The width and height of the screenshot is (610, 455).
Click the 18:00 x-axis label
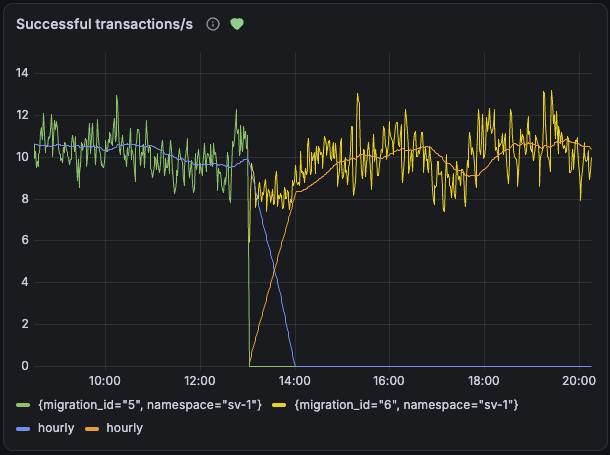pyautogui.click(x=484, y=380)
